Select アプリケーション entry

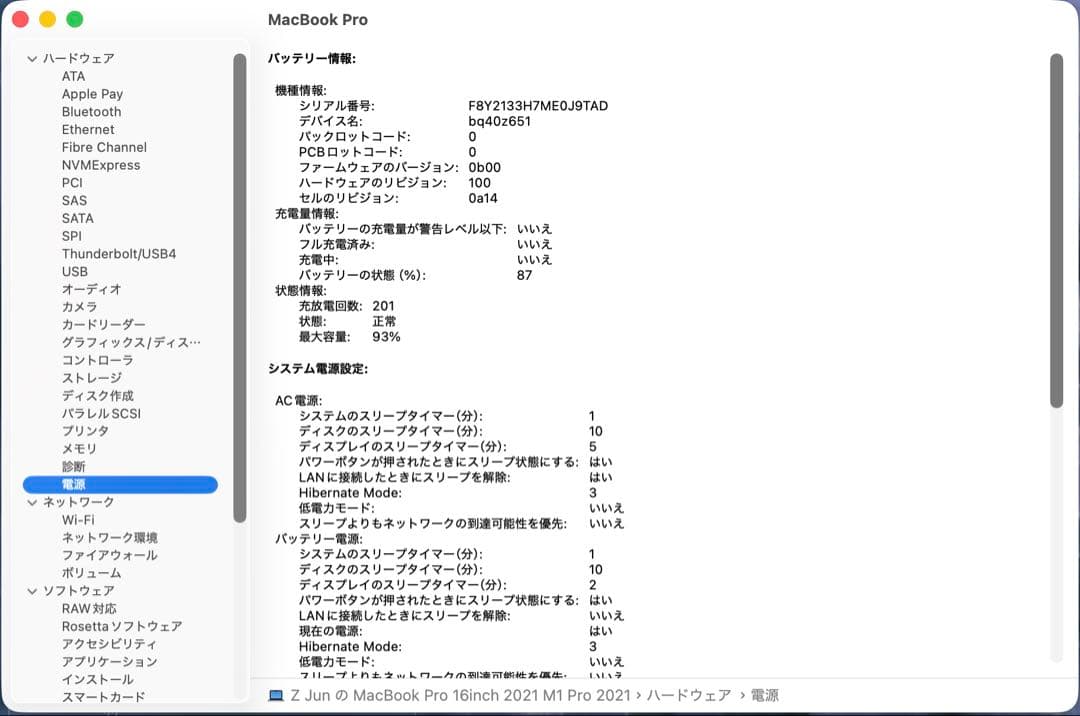(x=110, y=662)
